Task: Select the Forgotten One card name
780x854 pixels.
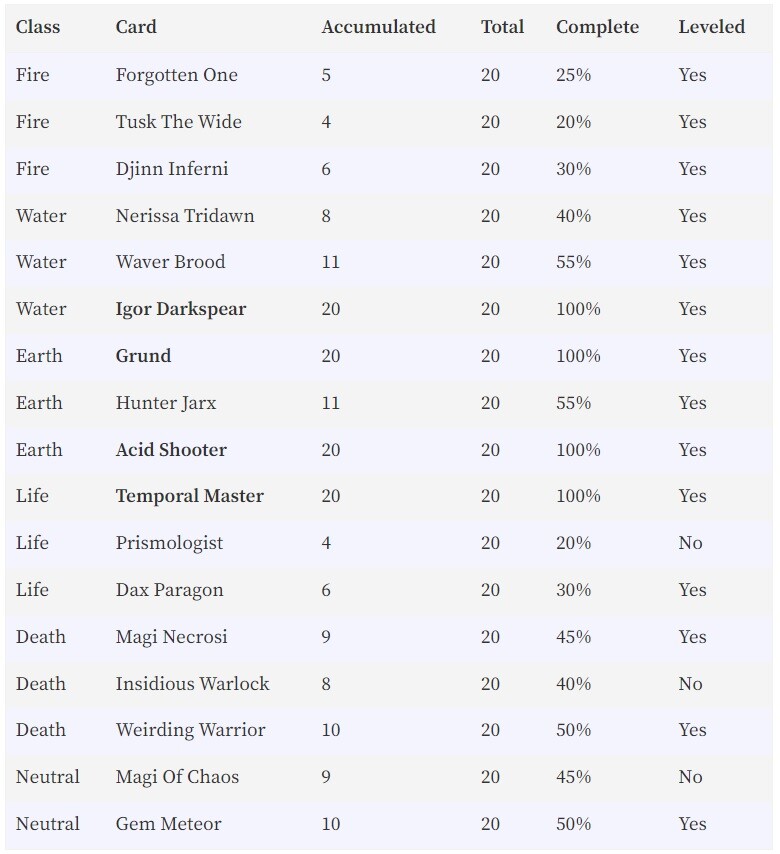Action: pos(176,75)
